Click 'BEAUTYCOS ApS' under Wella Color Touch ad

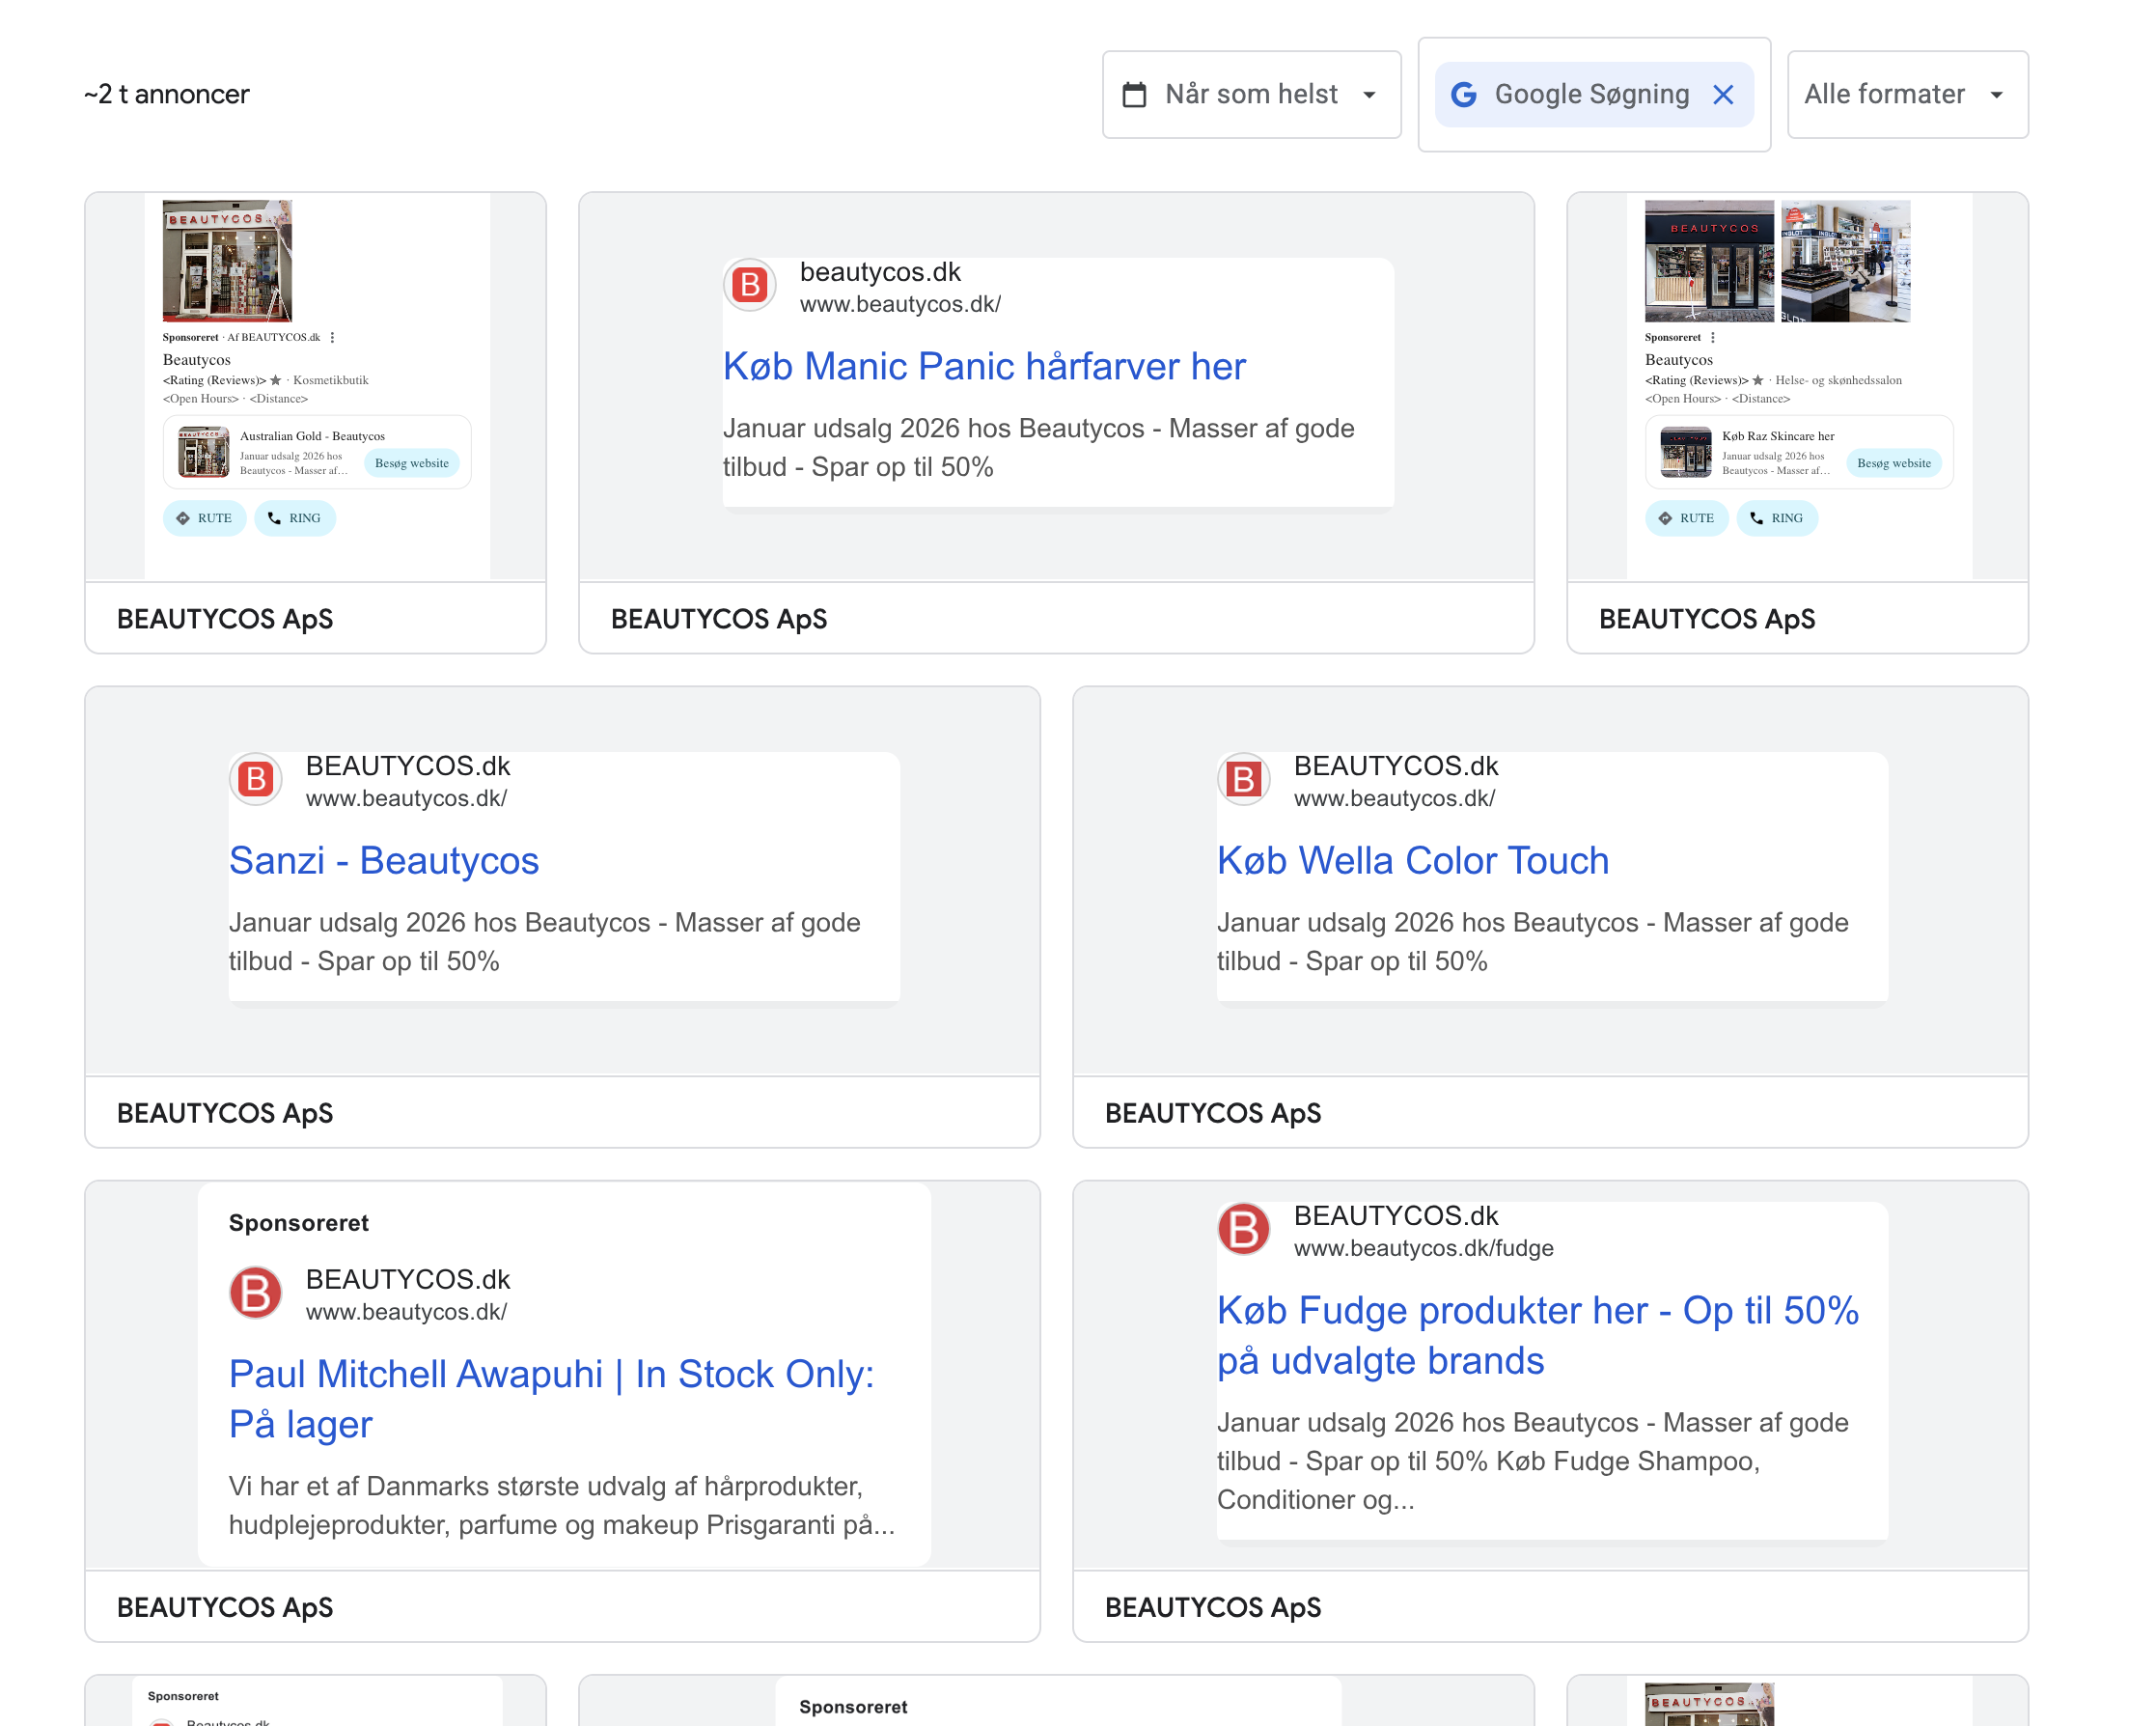[x=1213, y=1113]
